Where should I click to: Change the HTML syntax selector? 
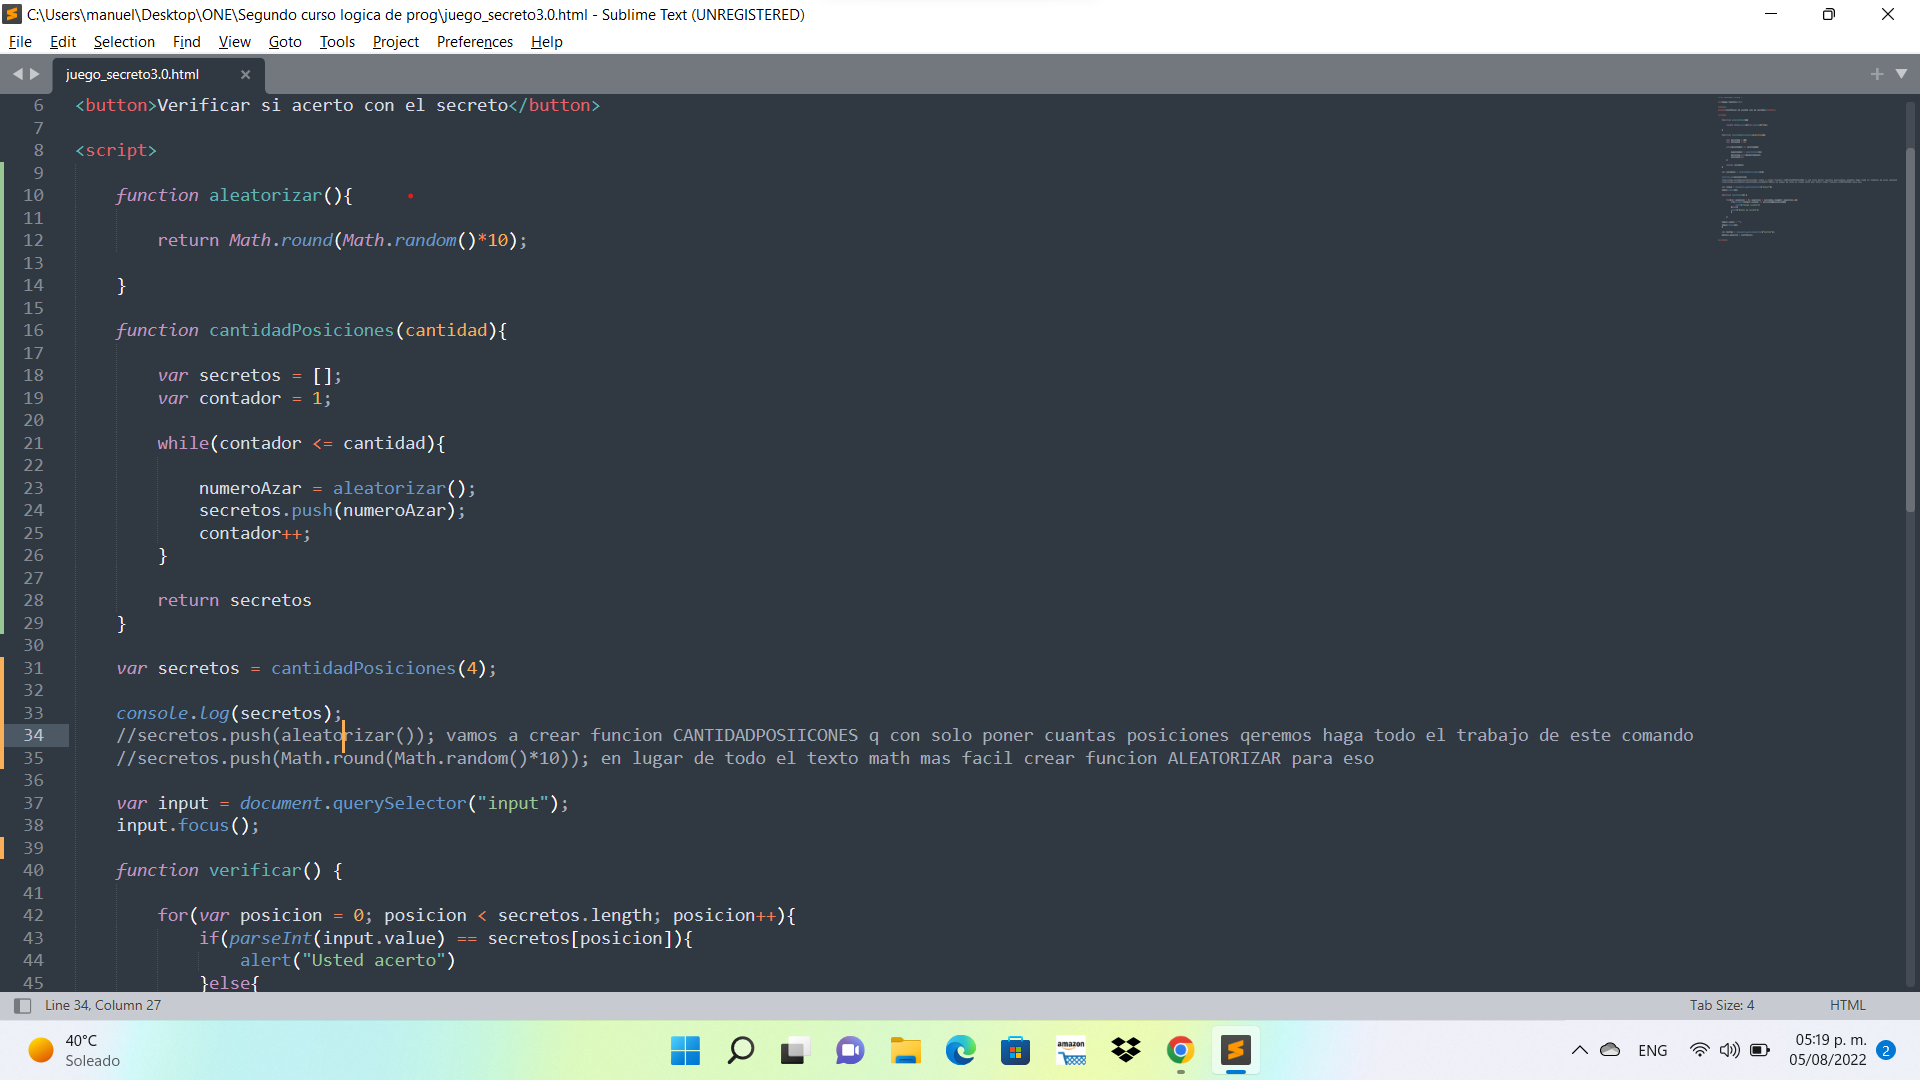pyautogui.click(x=1848, y=1006)
